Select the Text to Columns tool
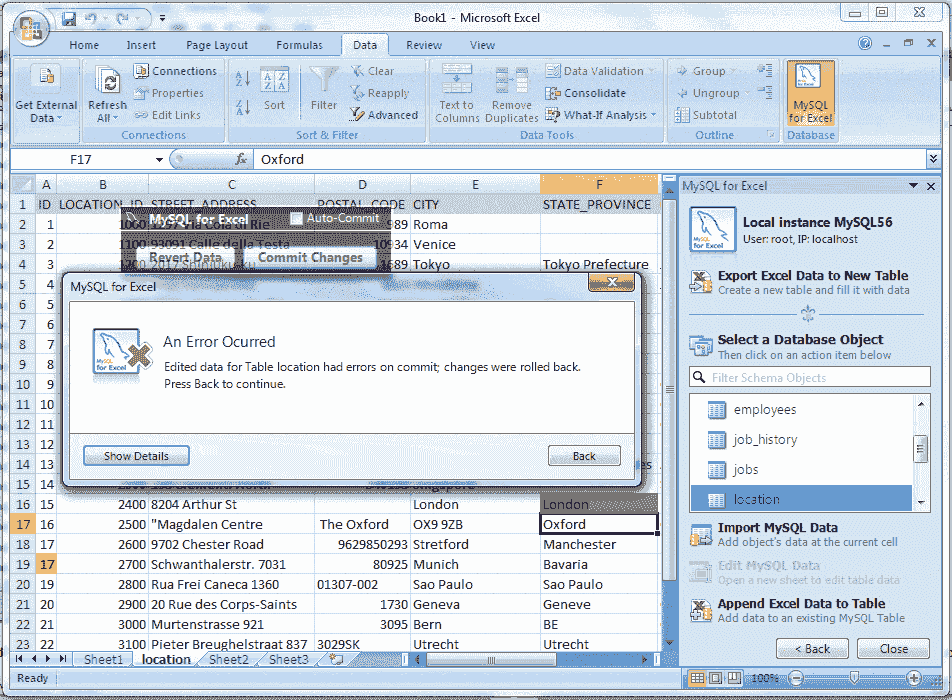 click(456, 92)
